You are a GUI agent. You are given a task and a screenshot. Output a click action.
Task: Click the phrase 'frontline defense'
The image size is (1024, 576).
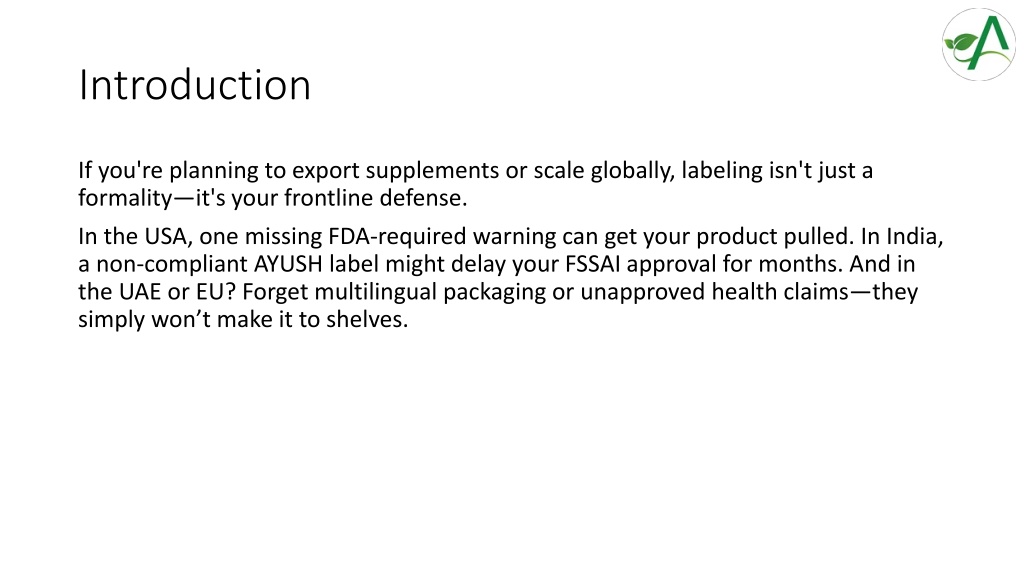(x=376, y=198)
